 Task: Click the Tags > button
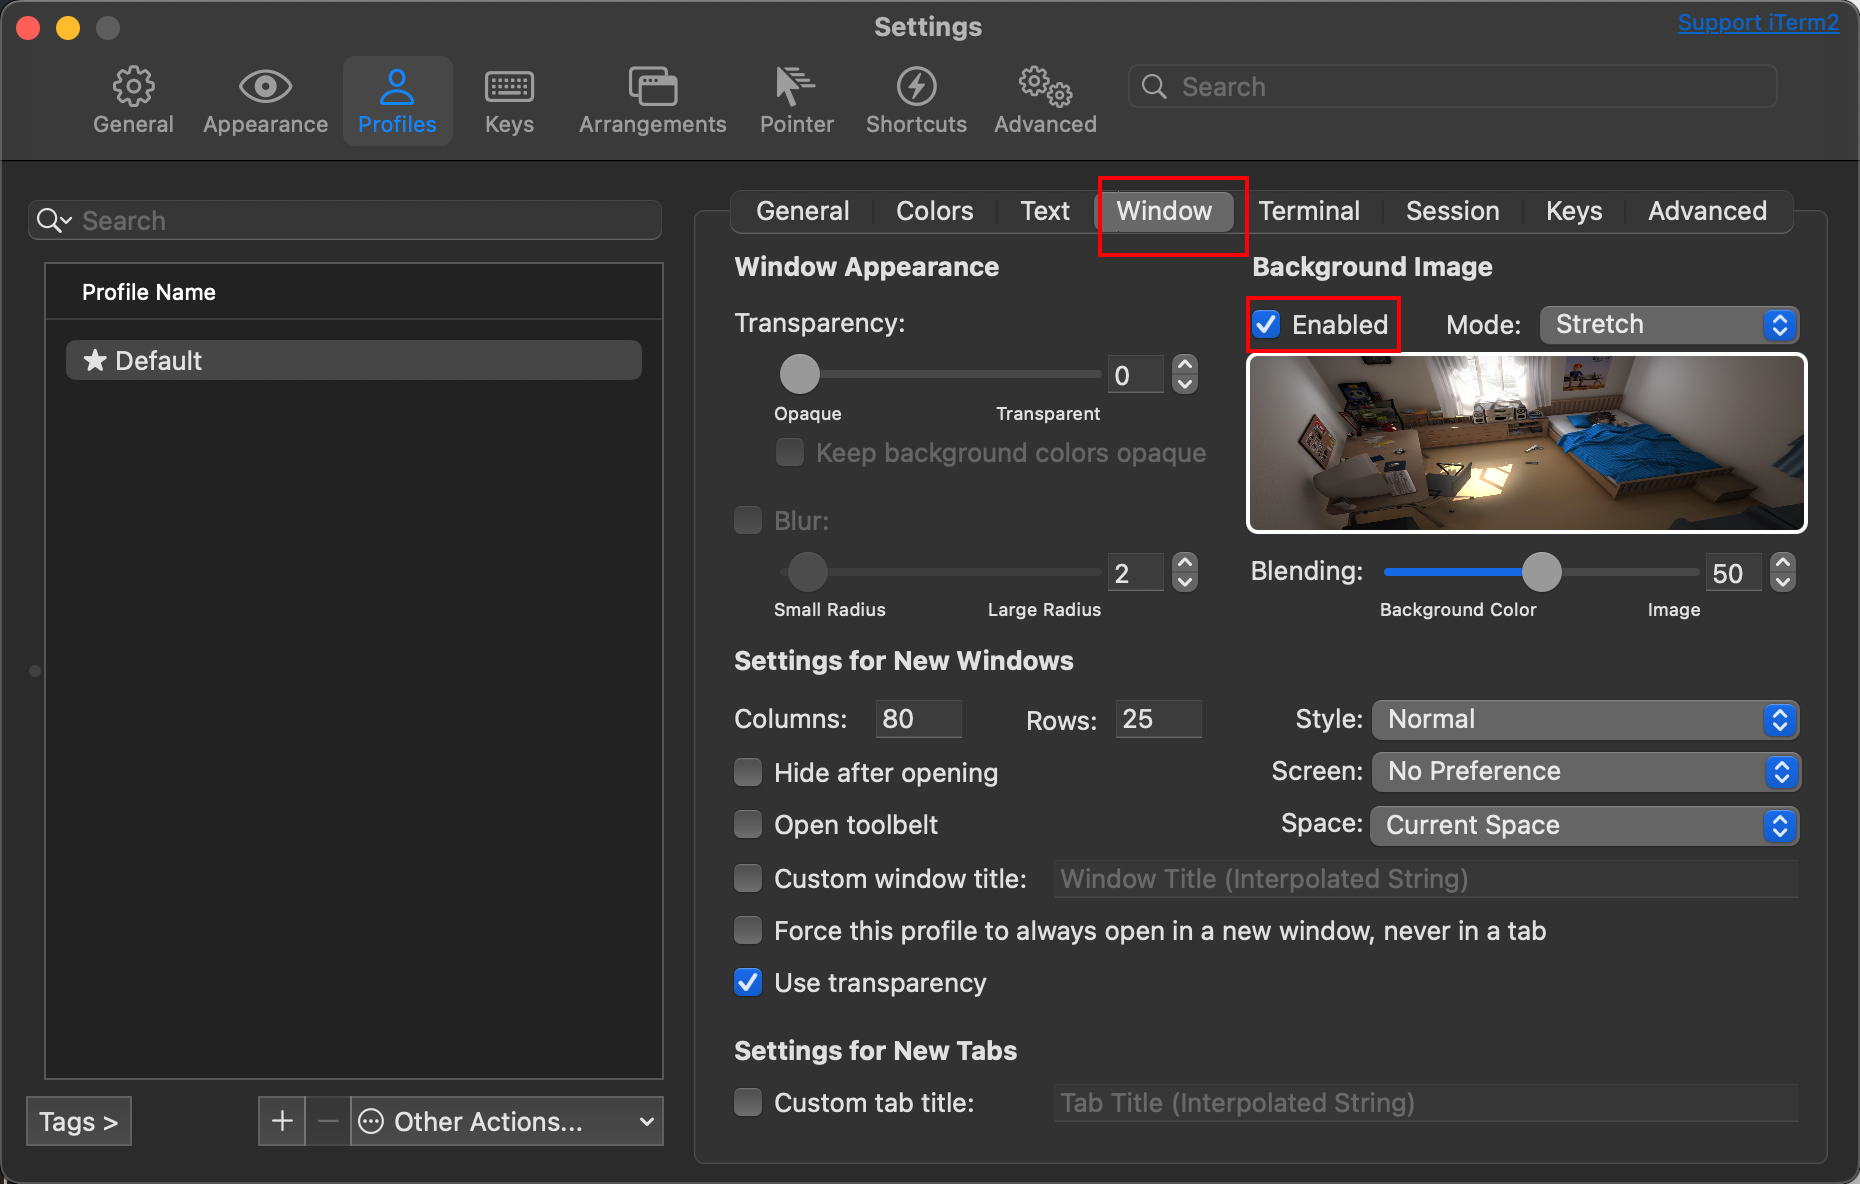coord(78,1121)
